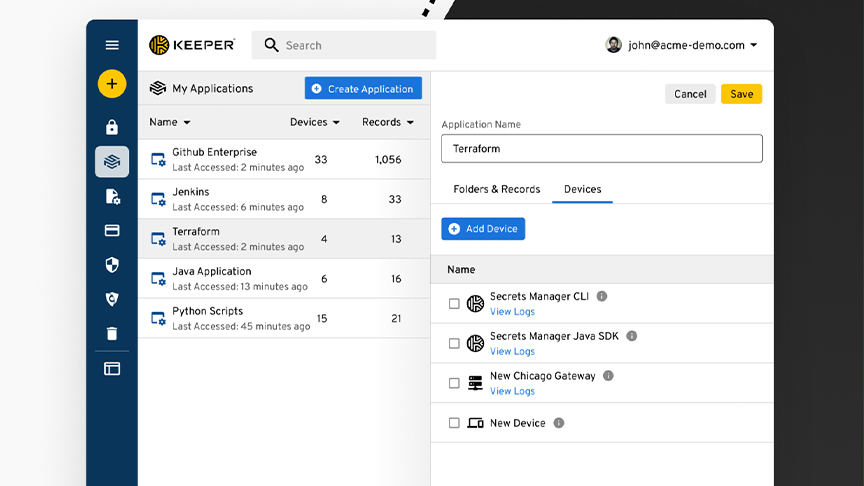
Task: Open View Logs for Secrets Manager Java SDK
Action: (x=512, y=352)
